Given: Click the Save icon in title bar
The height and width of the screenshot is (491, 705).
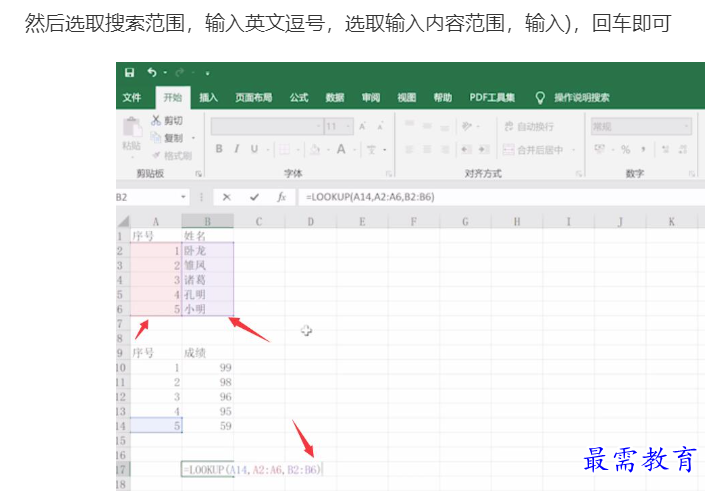Looking at the screenshot, I should pyautogui.click(x=129, y=73).
